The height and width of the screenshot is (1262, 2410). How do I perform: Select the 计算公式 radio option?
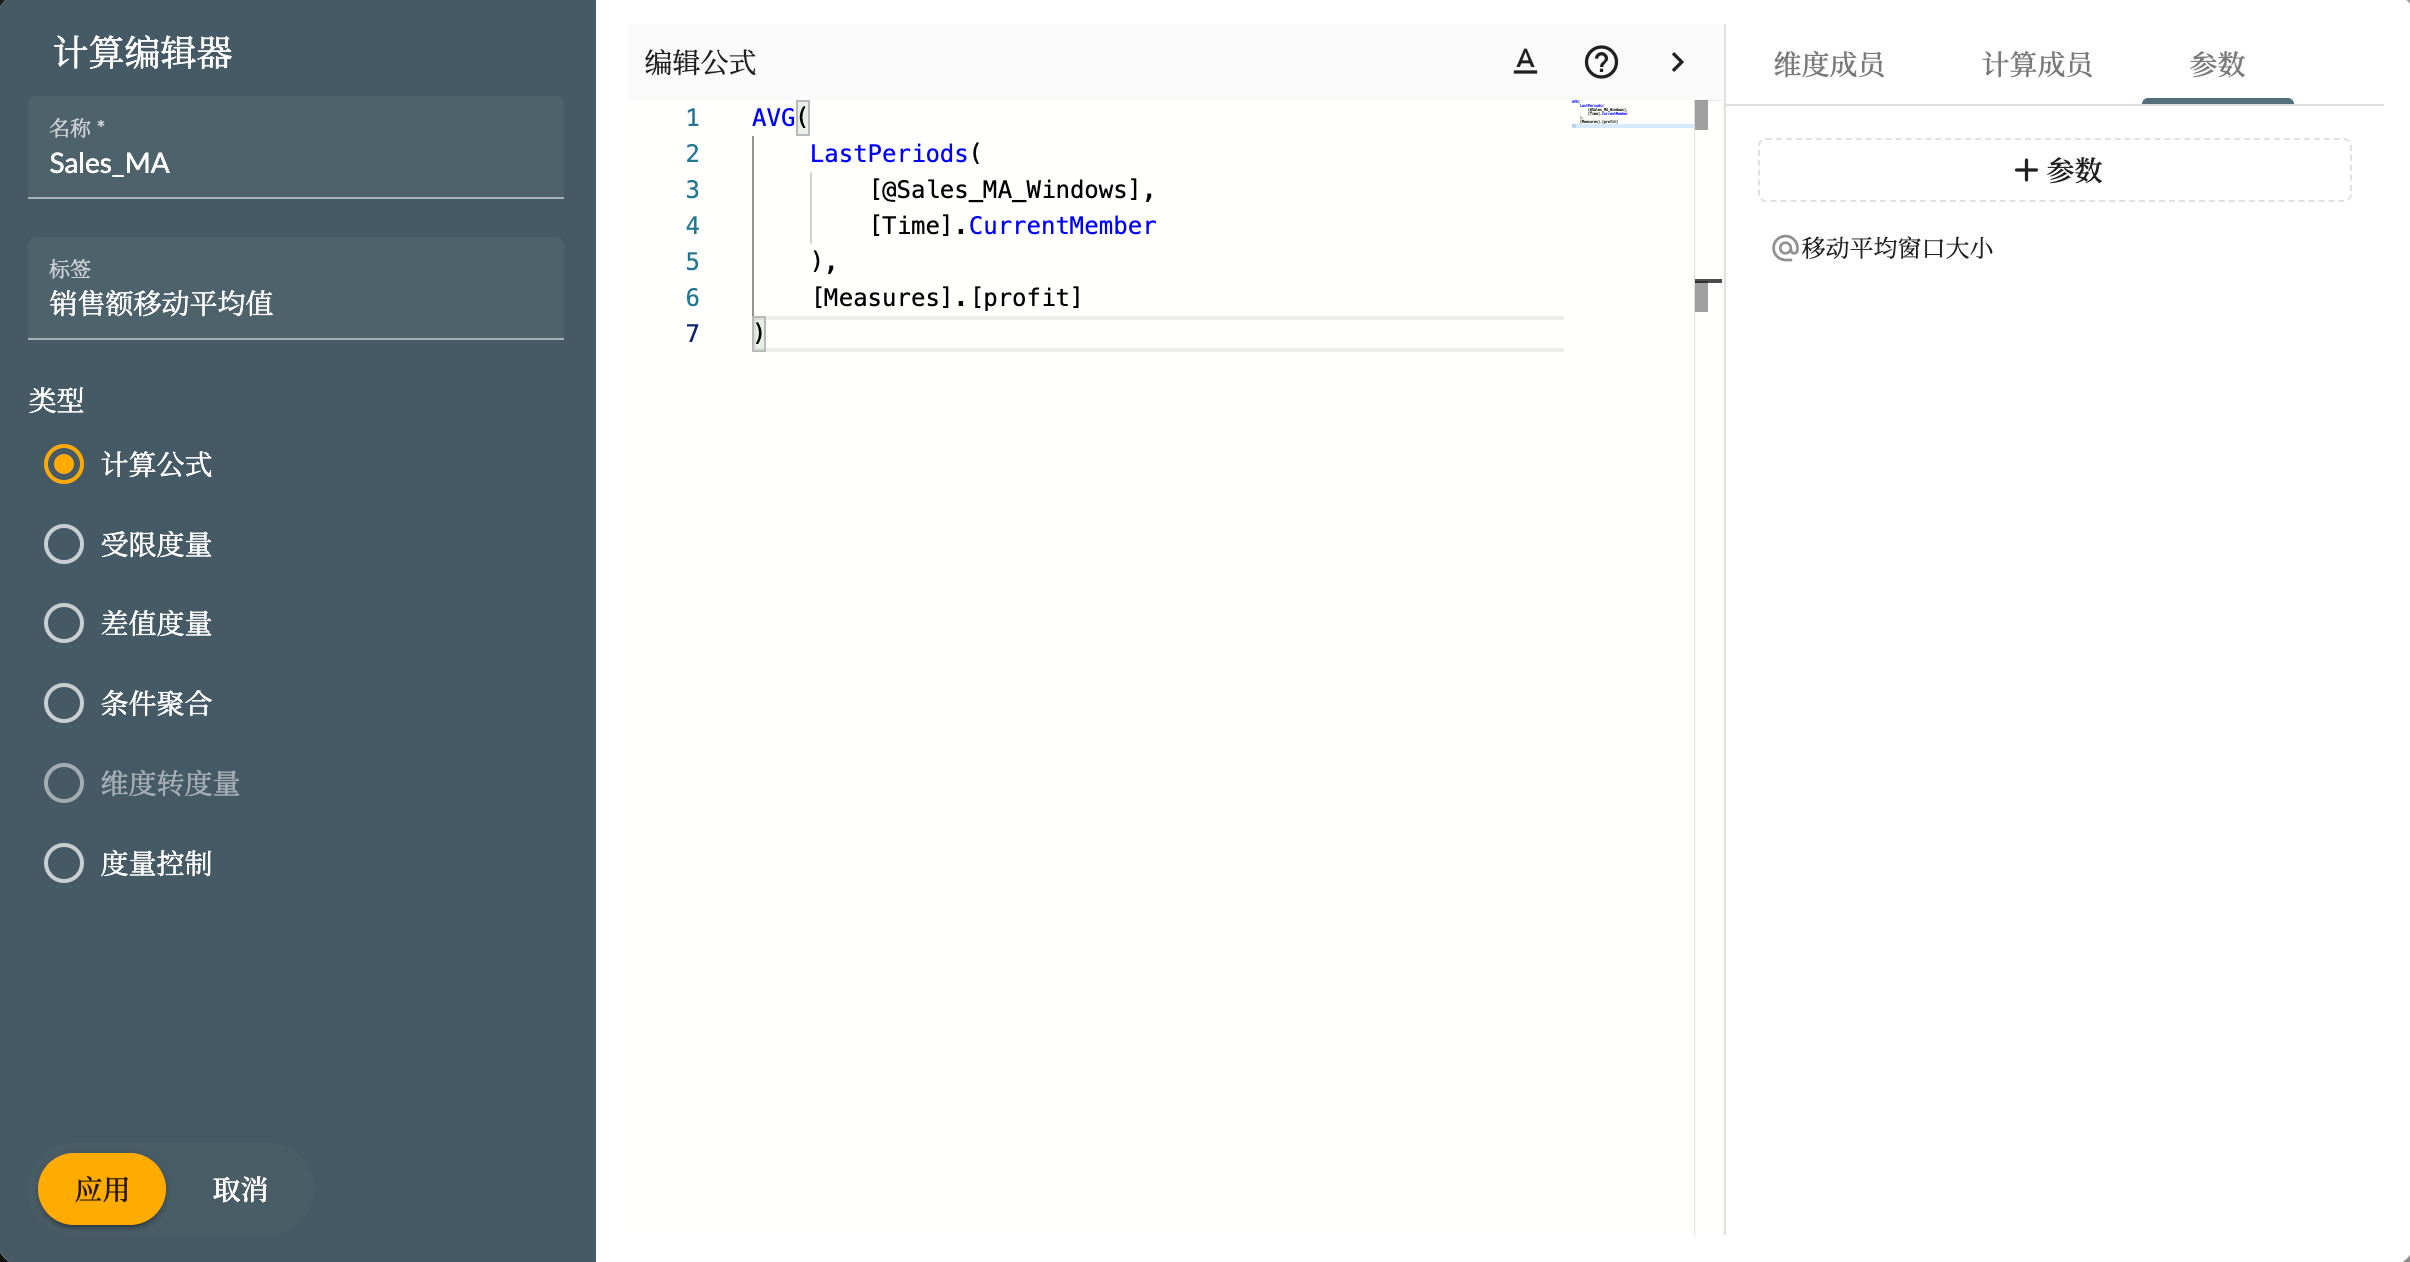[x=64, y=464]
